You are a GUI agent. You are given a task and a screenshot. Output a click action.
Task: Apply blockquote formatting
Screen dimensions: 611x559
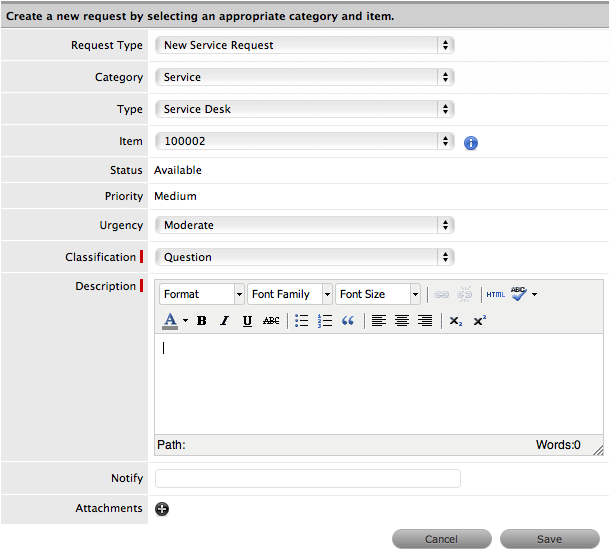coord(348,321)
